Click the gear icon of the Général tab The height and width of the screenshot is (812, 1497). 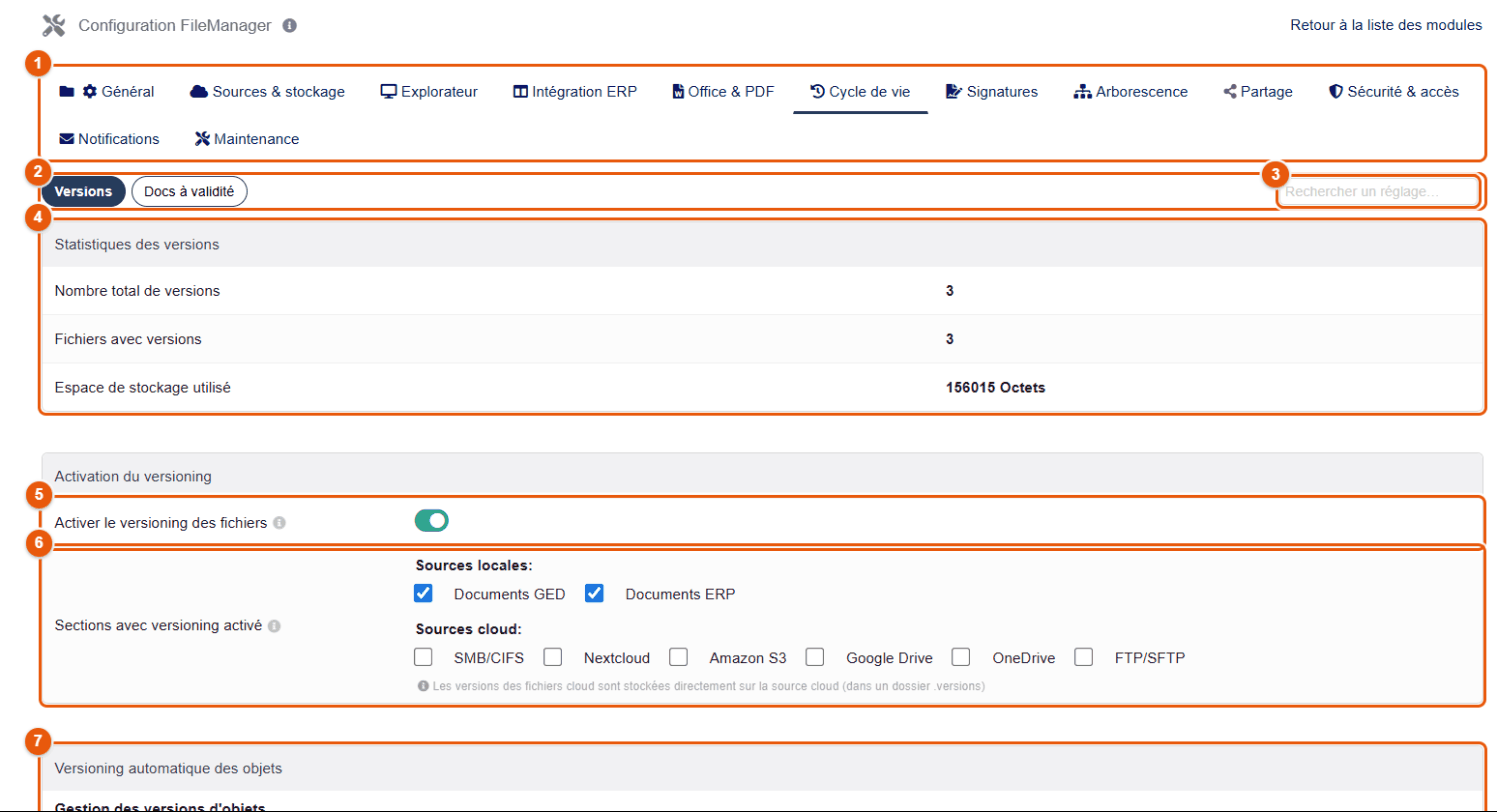pyautogui.click(x=90, y=92)
